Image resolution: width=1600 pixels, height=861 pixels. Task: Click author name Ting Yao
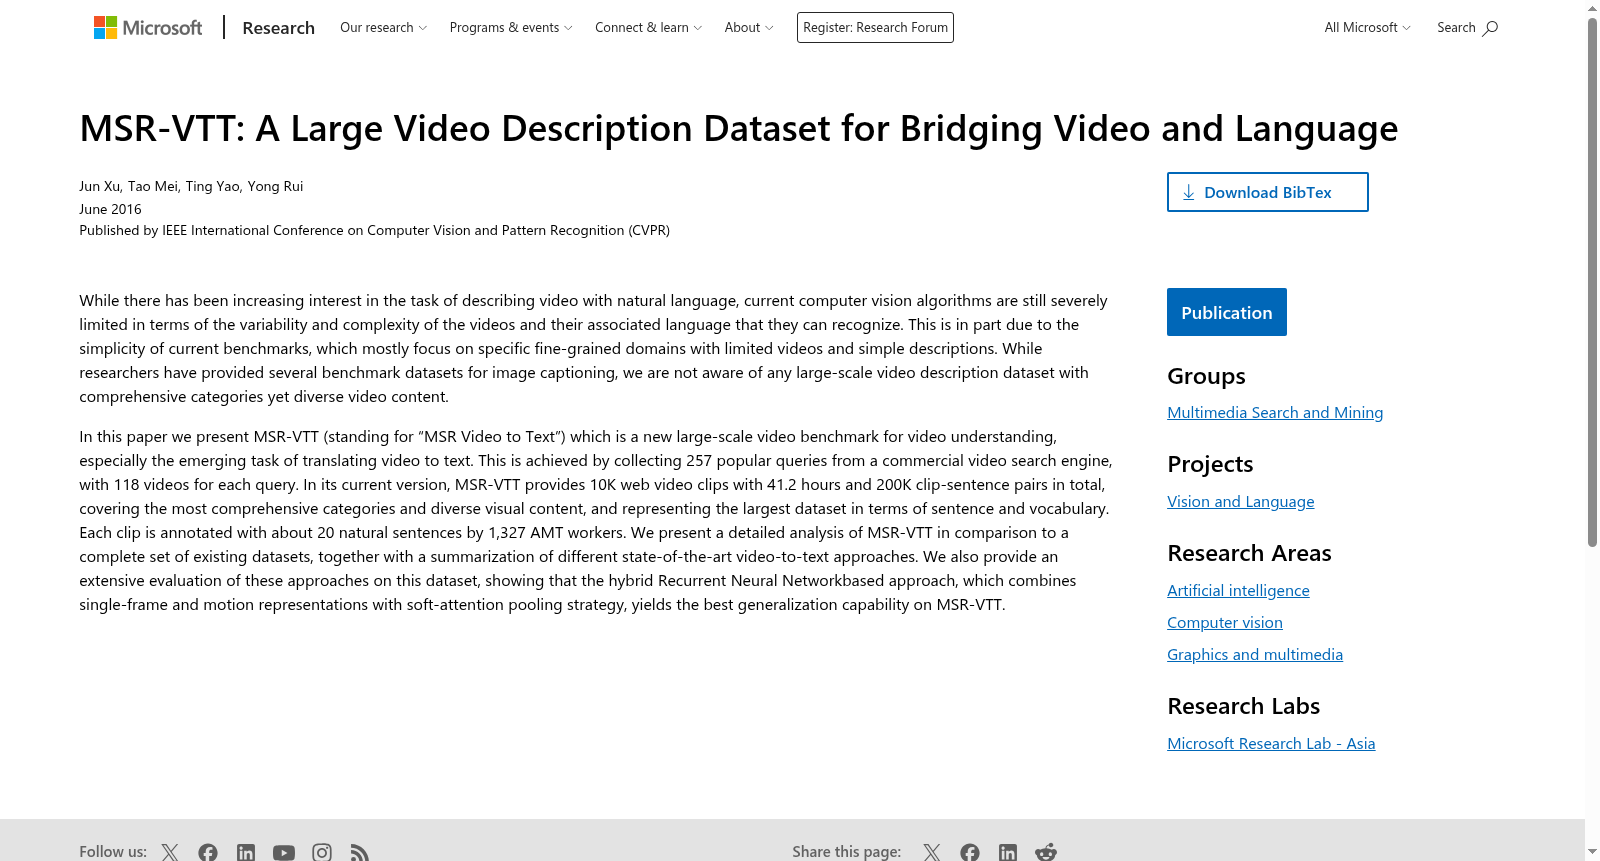[212, 186]
